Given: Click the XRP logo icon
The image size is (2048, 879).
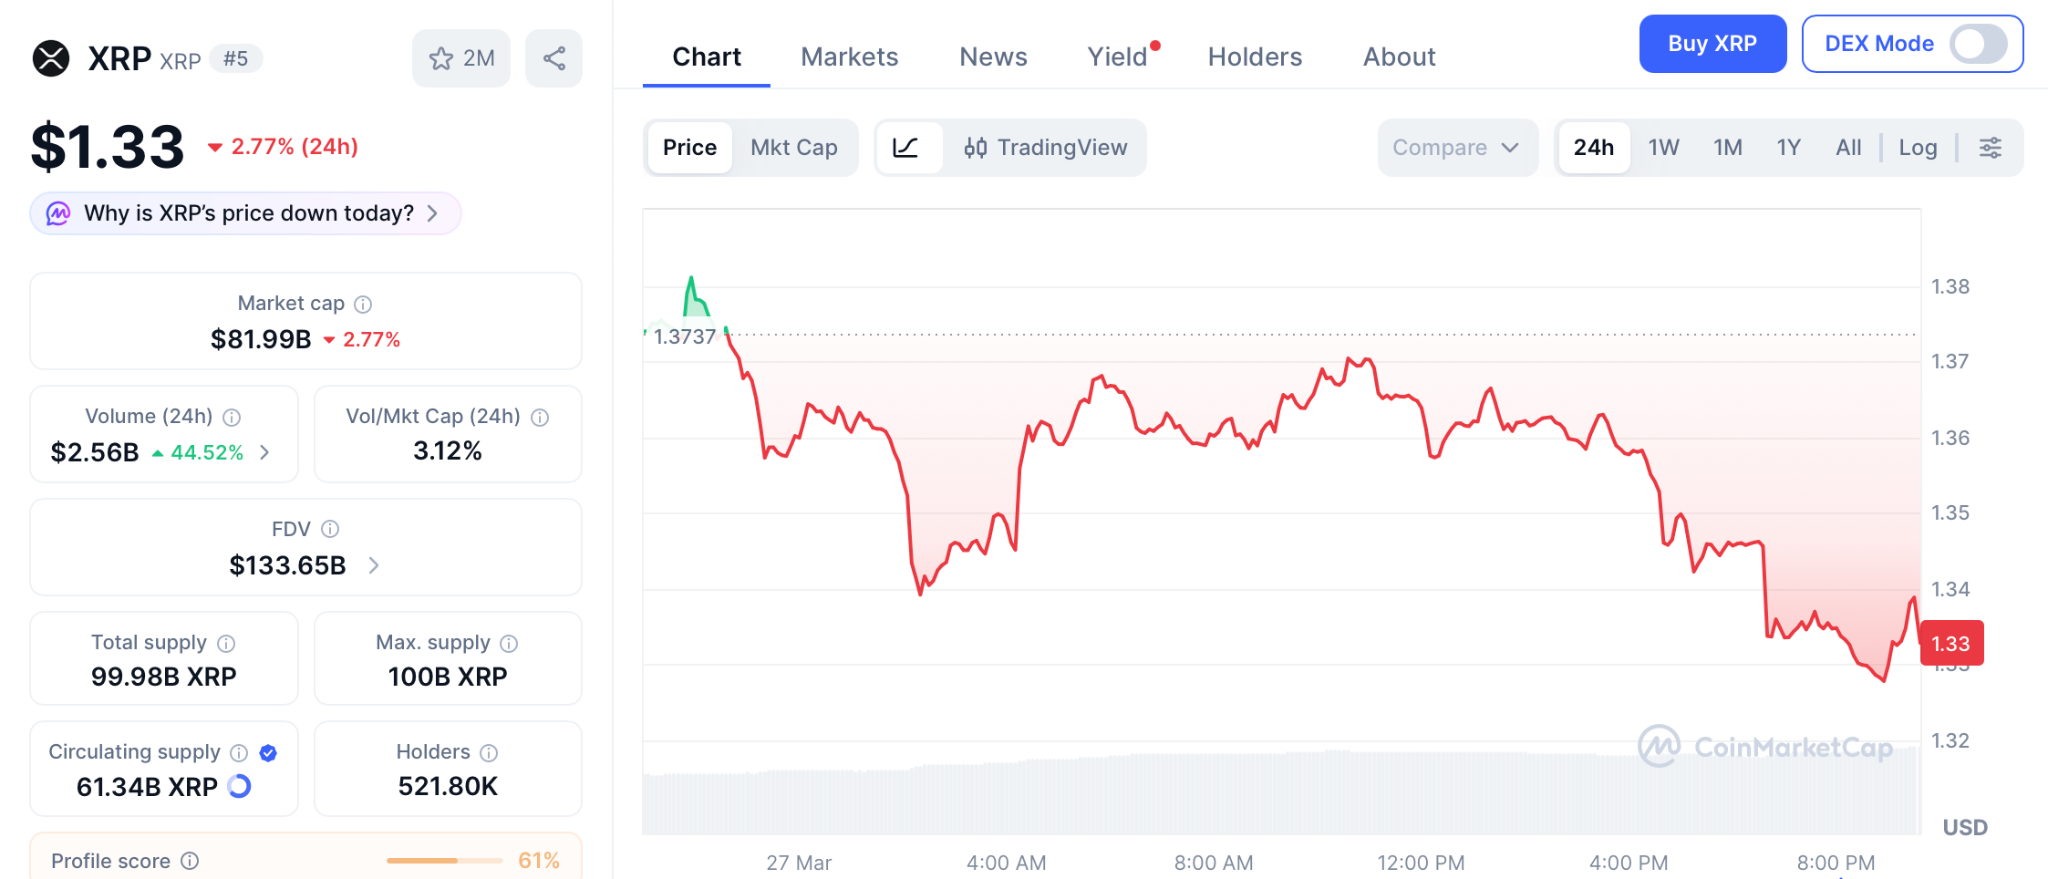Looking at the screenshot, I should tap(52, 58).
